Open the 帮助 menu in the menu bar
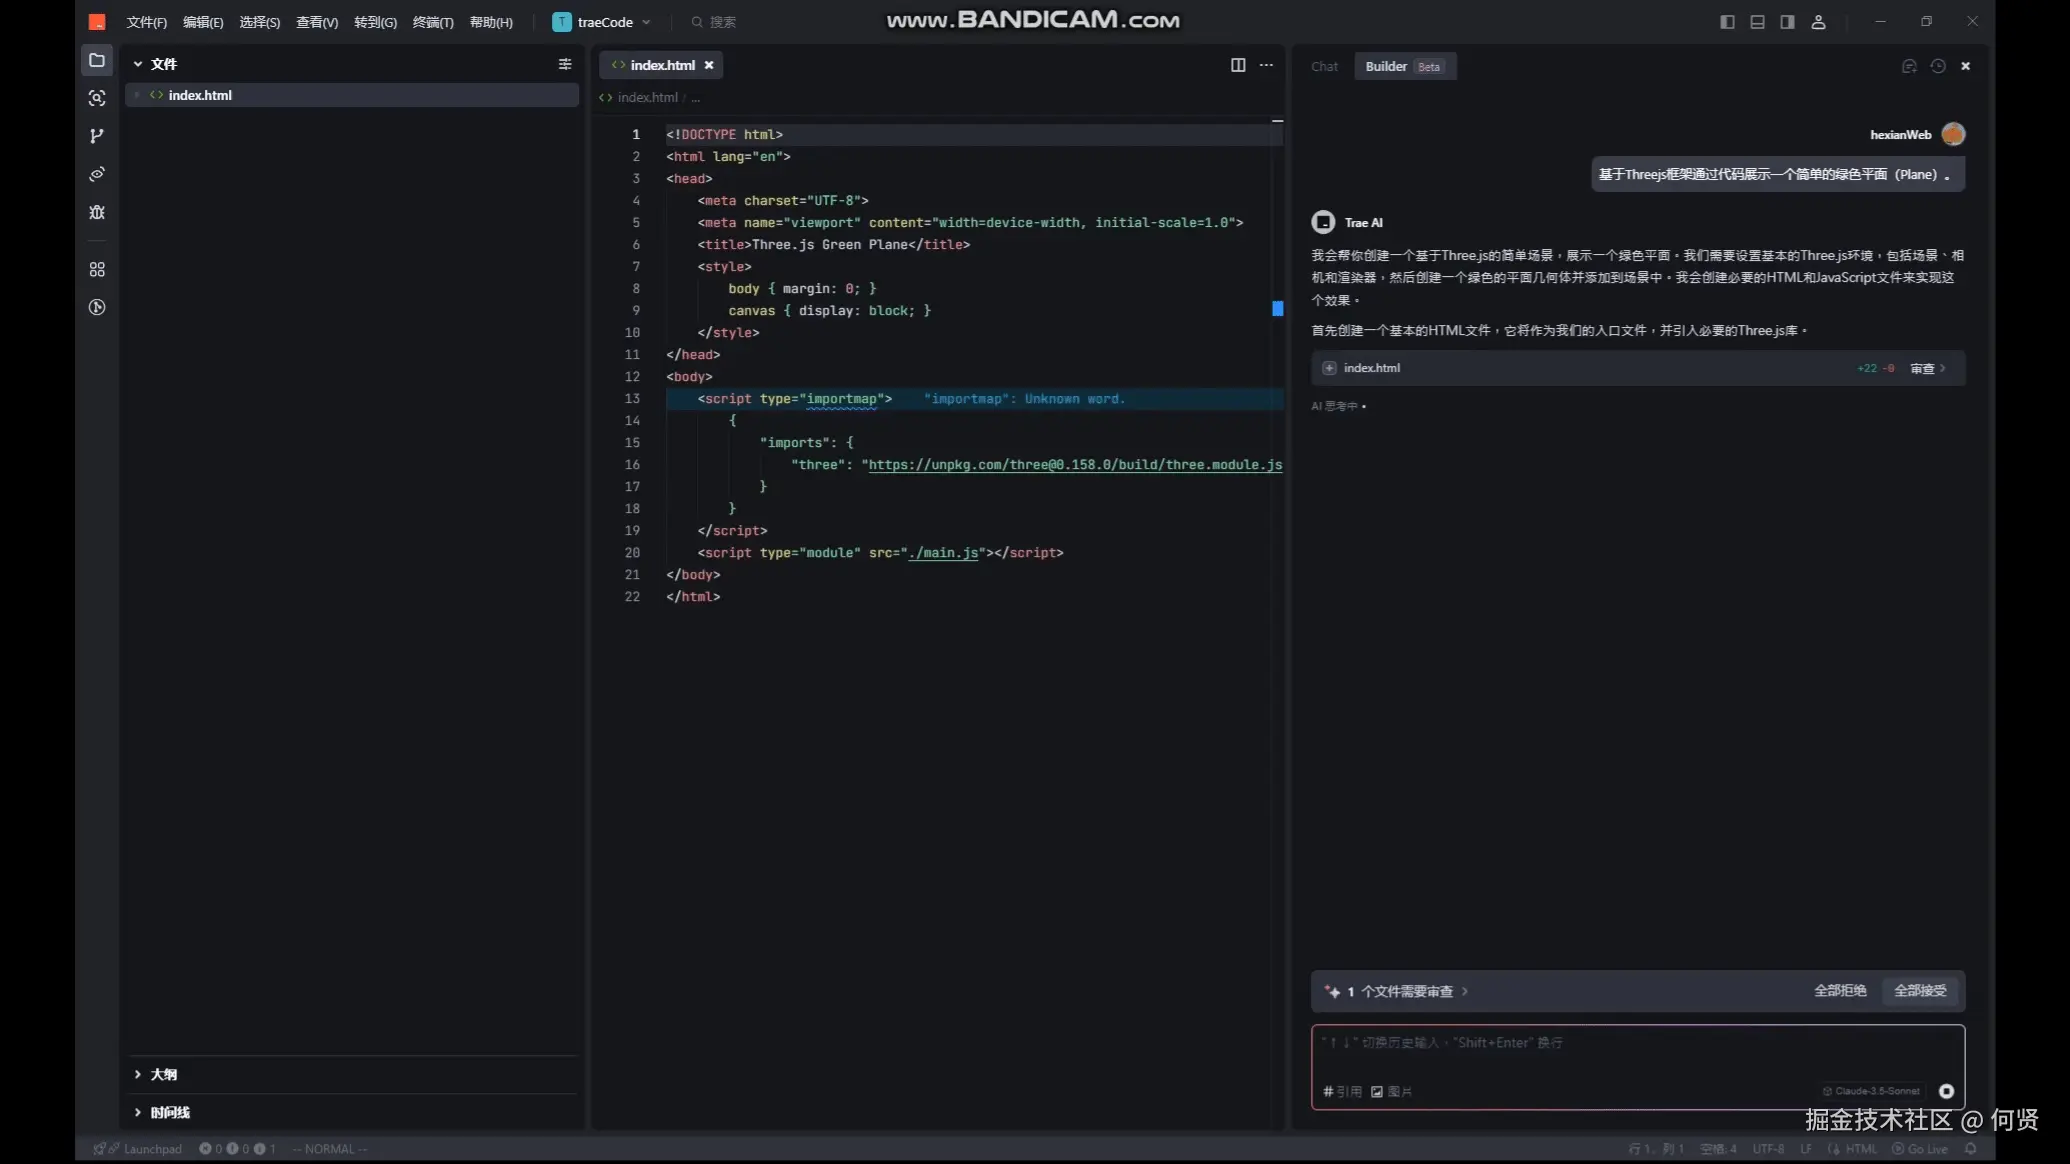Image resolution: width=2070 pixels, height=1164 pixels. pyautogui.click(x=491, y=22)
